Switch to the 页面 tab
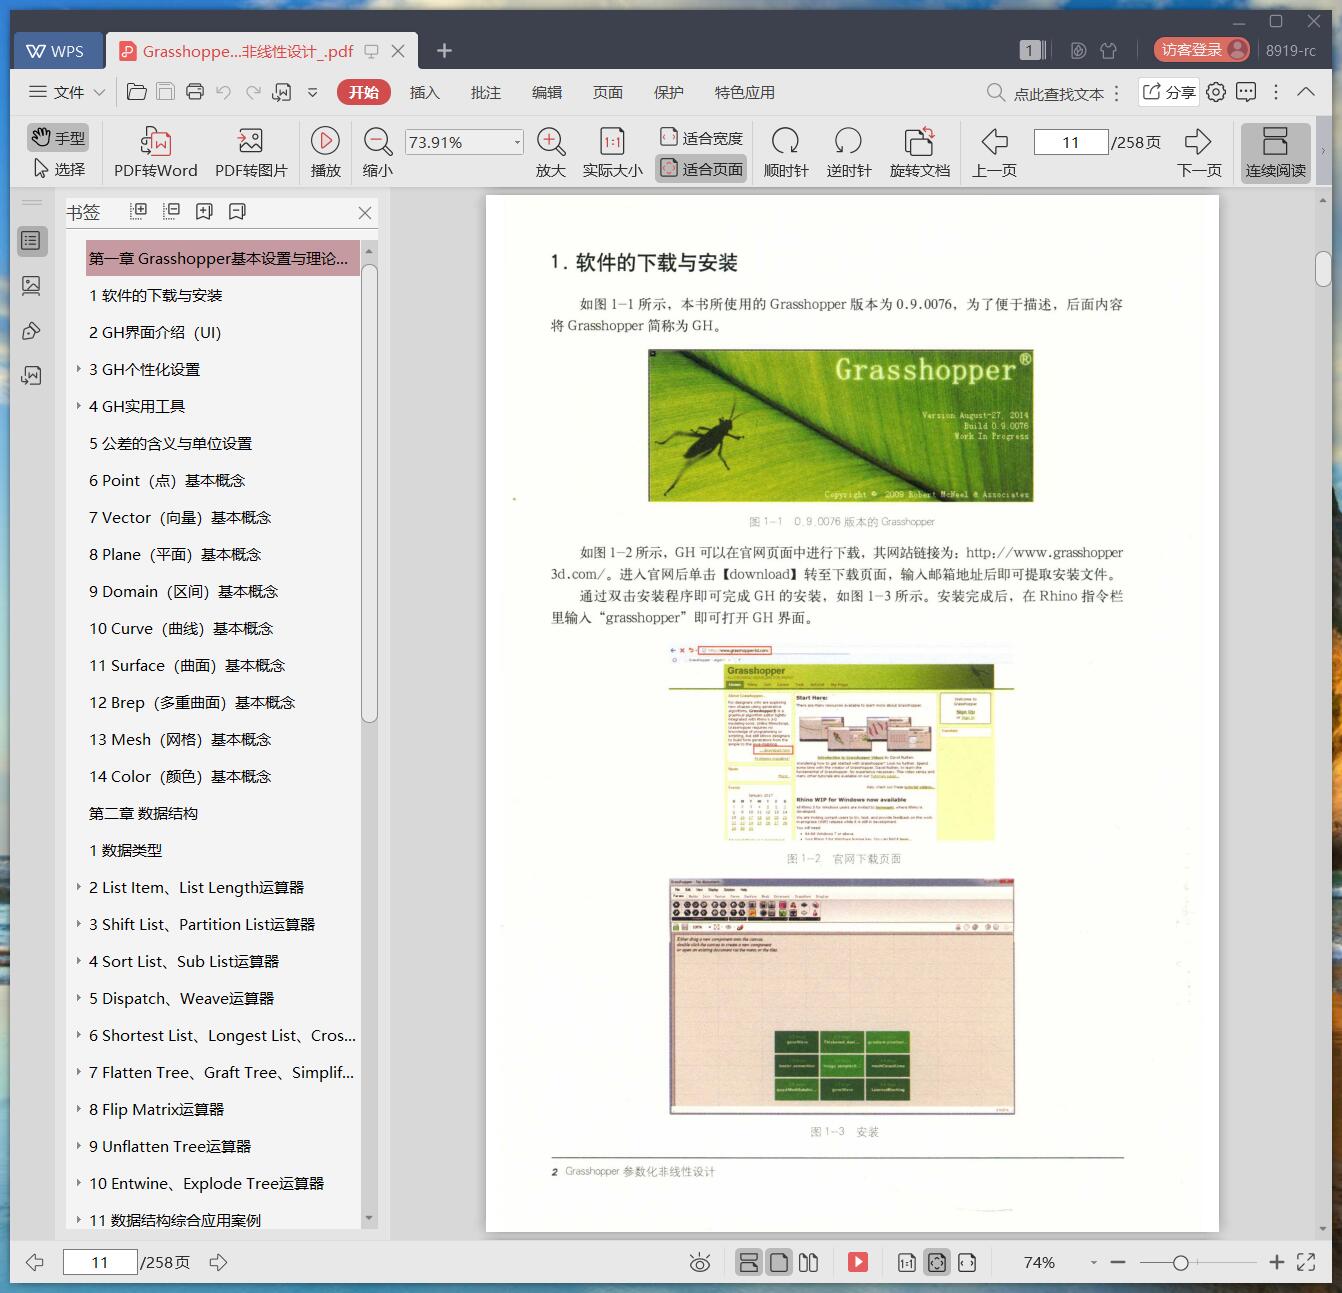Viewport: 1342px width, 1293px height. 607,92
